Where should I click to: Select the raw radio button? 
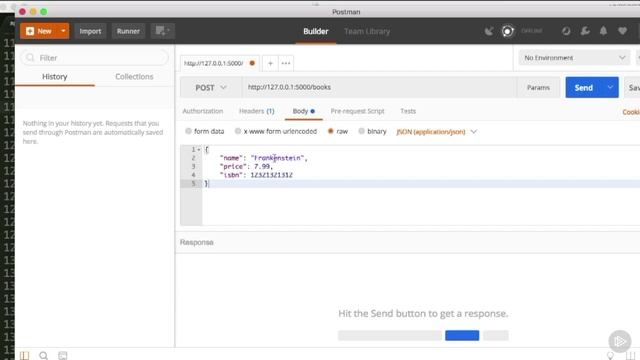coord(331,131)
